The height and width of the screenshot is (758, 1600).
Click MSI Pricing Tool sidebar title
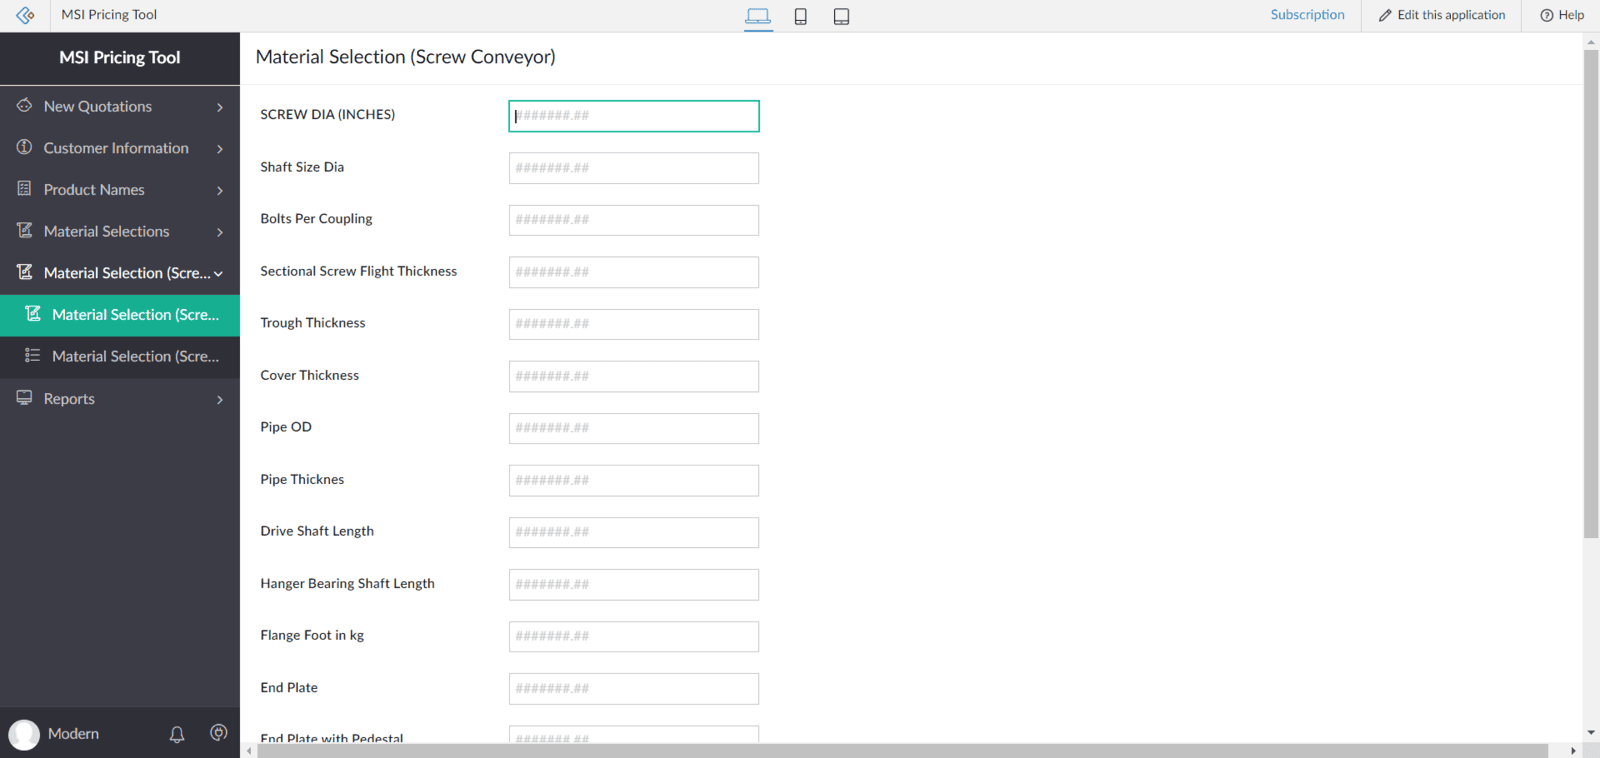coord(120,58)
